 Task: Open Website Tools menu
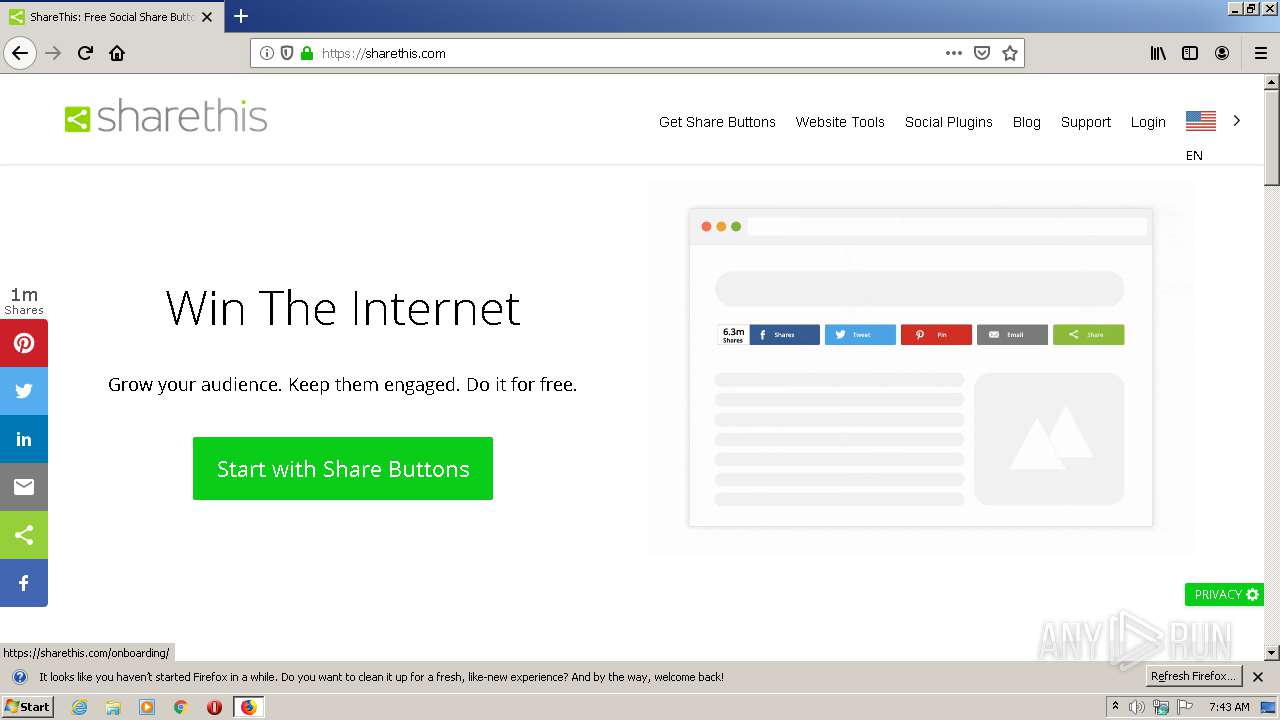pyautogui.click(x=840, y=122)
